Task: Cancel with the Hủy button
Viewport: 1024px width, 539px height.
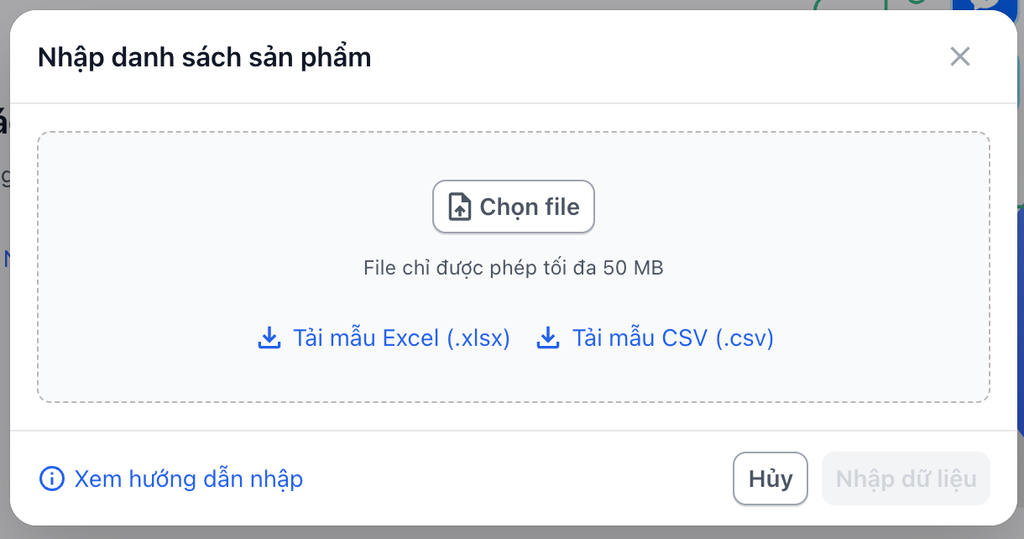Action: (x=770, y=479)
